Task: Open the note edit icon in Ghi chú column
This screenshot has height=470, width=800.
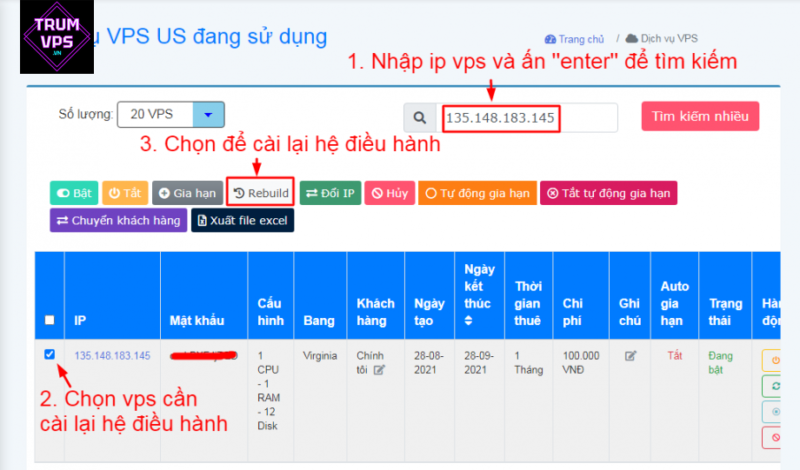Action: 630,355
